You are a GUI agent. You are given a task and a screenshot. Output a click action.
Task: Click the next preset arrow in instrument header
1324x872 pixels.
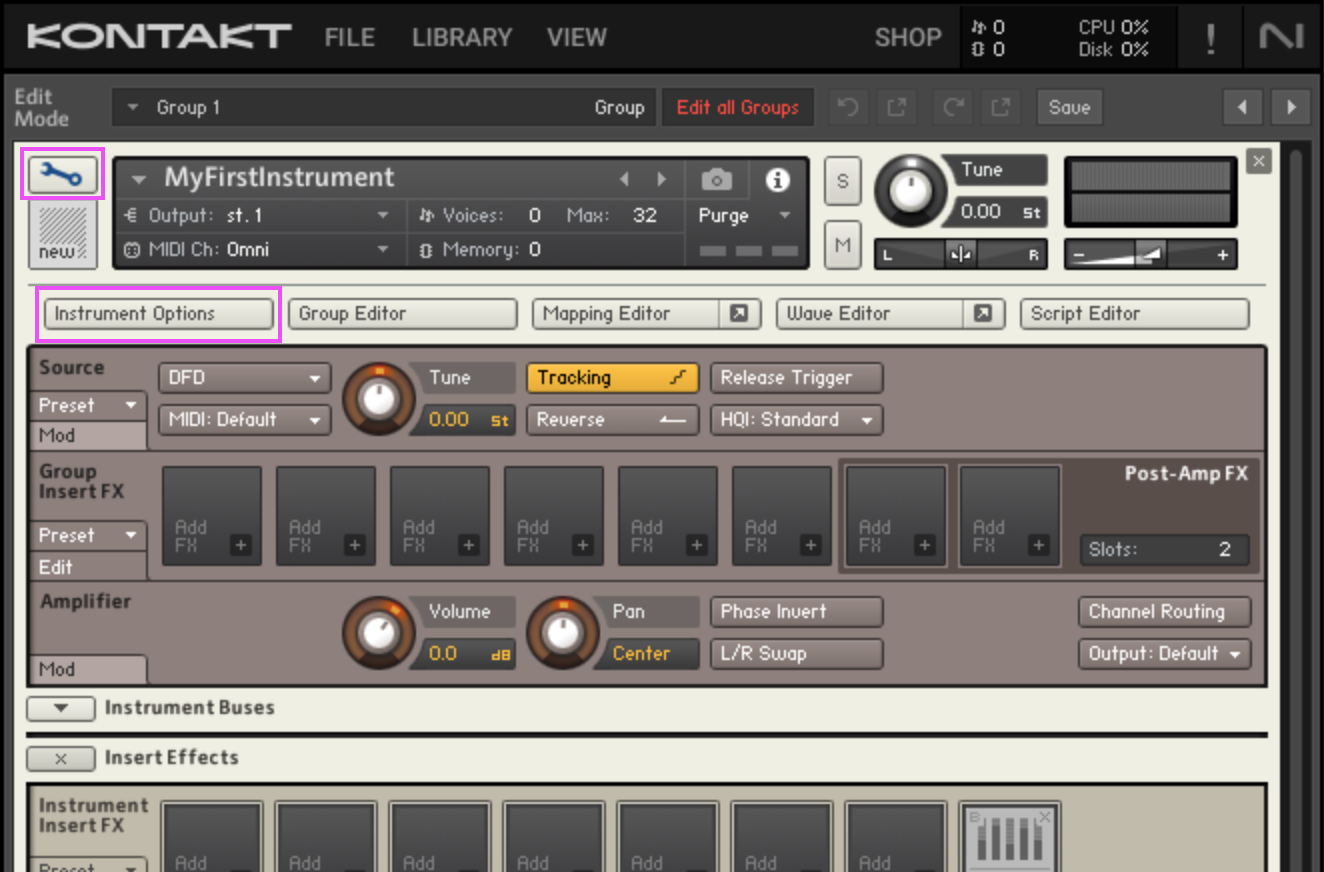(x=661, y=180)
